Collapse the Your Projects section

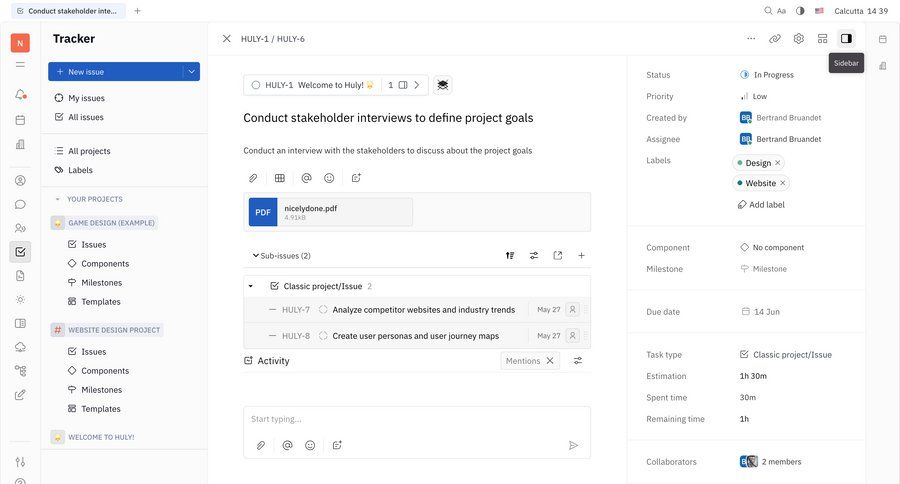[x=58, y=199]
